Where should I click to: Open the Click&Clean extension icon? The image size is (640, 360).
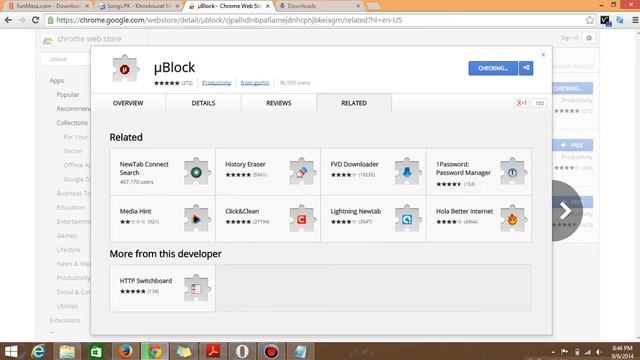tap(302, 219)
